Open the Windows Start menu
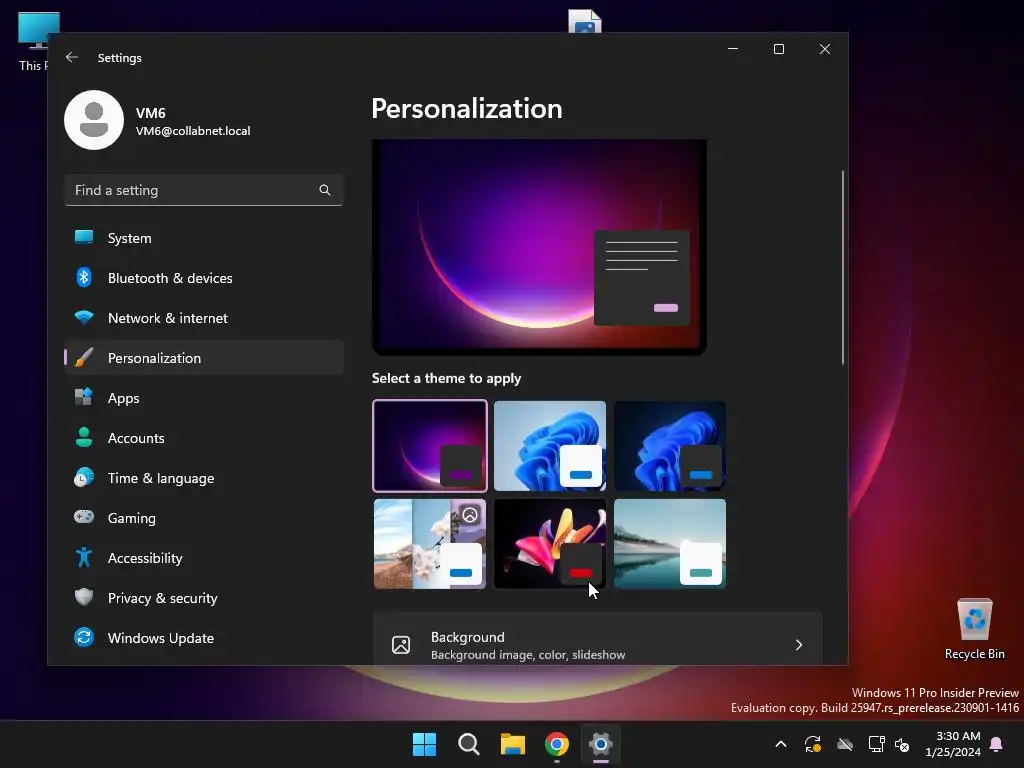The height and width of the screenshot is (768, 1024). tap(424, 744)
